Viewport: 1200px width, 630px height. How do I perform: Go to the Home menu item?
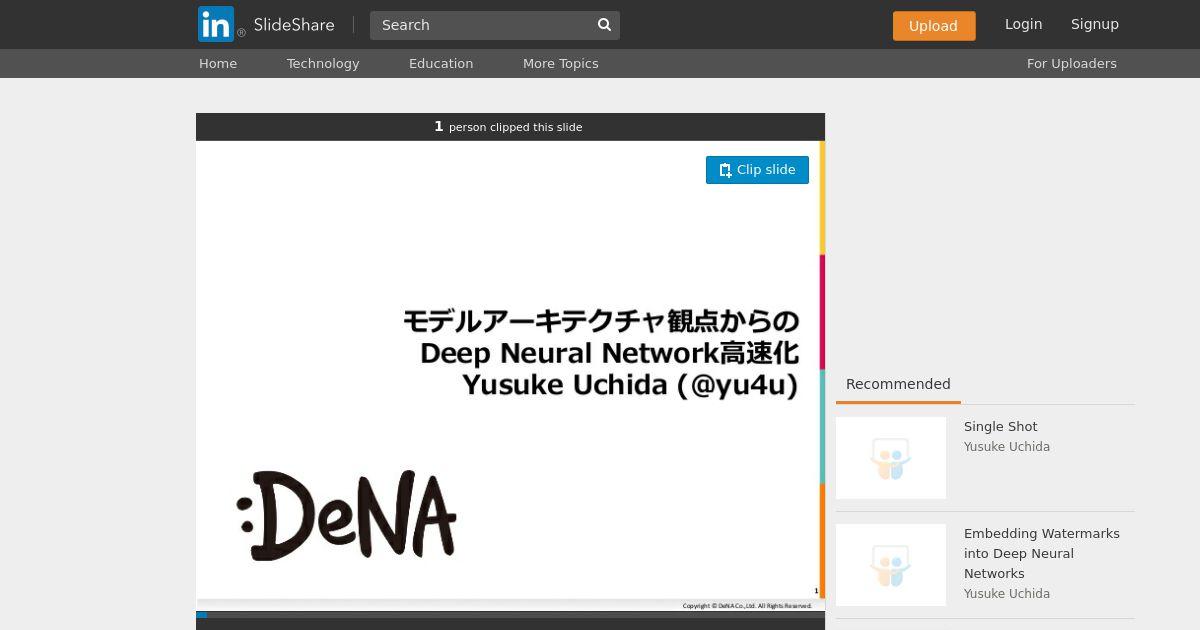point(218,63)
